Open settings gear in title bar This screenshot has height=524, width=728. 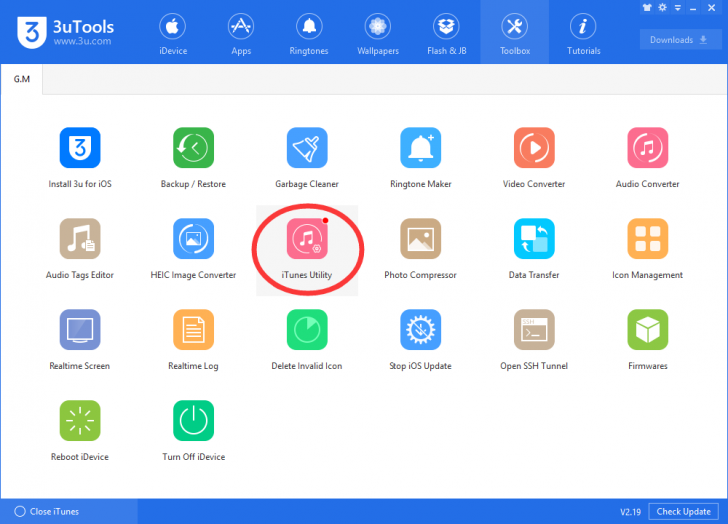tap(663, 7)
